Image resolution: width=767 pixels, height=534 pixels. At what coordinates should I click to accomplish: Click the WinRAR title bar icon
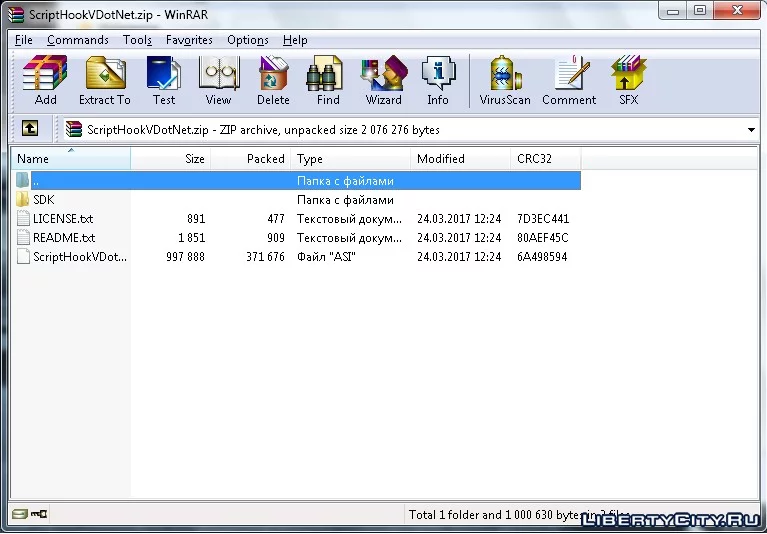[x=16, y=15]
